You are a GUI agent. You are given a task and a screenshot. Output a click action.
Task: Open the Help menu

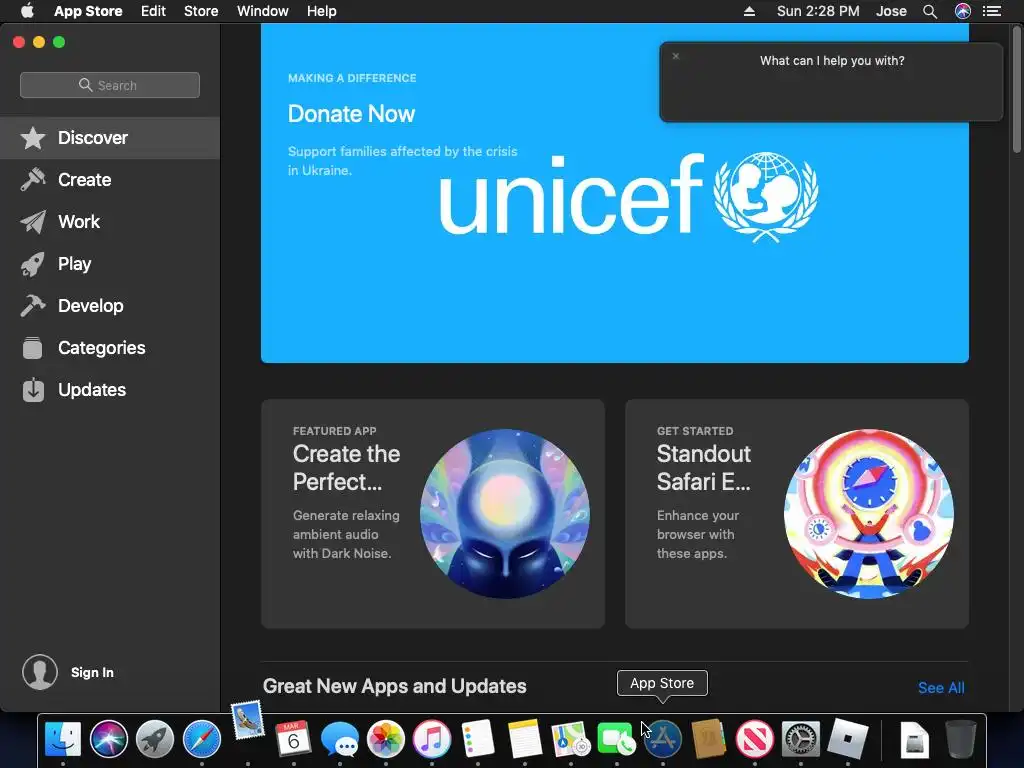coord(322,11)
